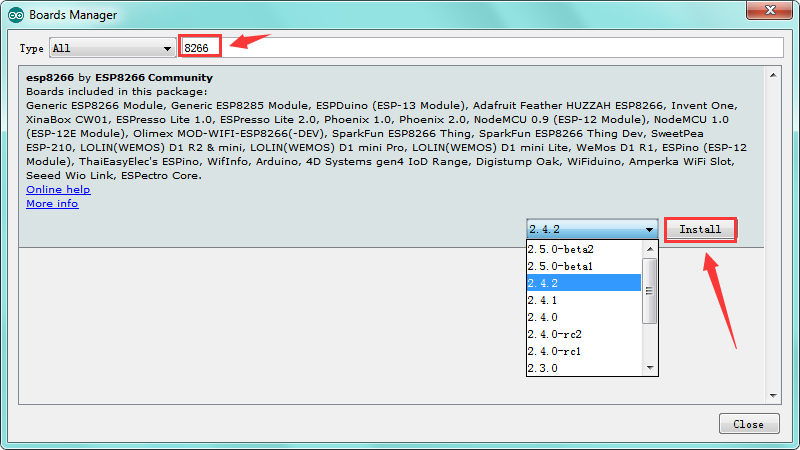The image size is (800, 450).
Task: Select version 2.4.0 from the list
Action: click(x=584, y=317)
